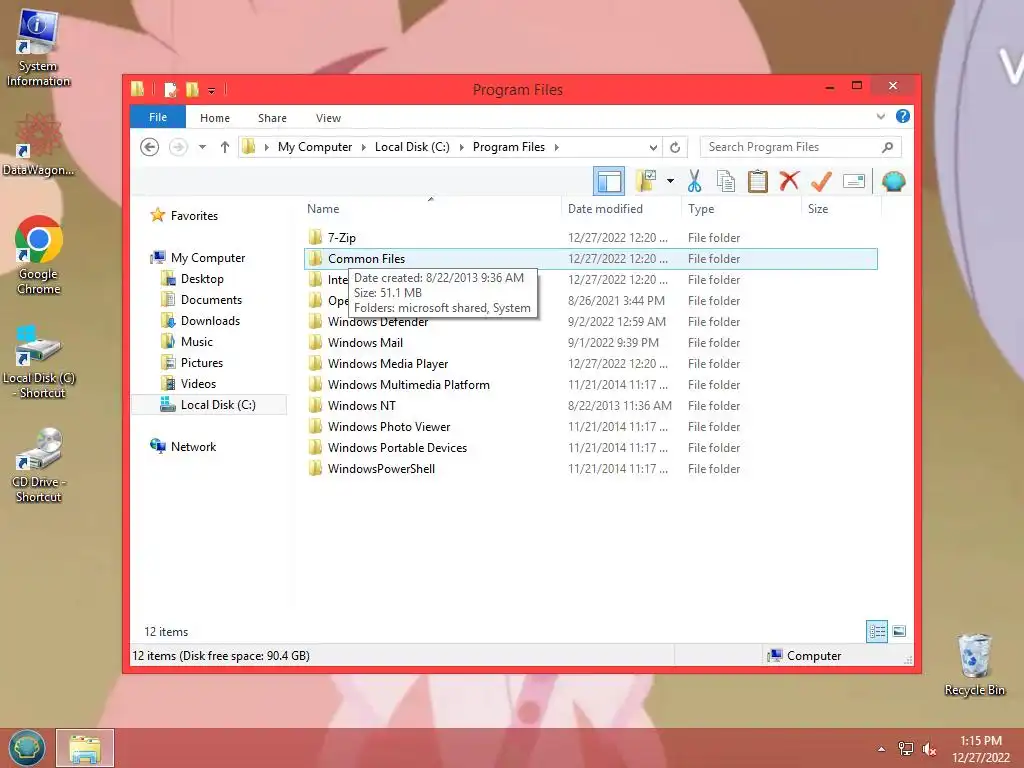Open the recent locations dropdown arrow
The width and height of the screenshot is (1024, 768).
(x=202, y=147)
